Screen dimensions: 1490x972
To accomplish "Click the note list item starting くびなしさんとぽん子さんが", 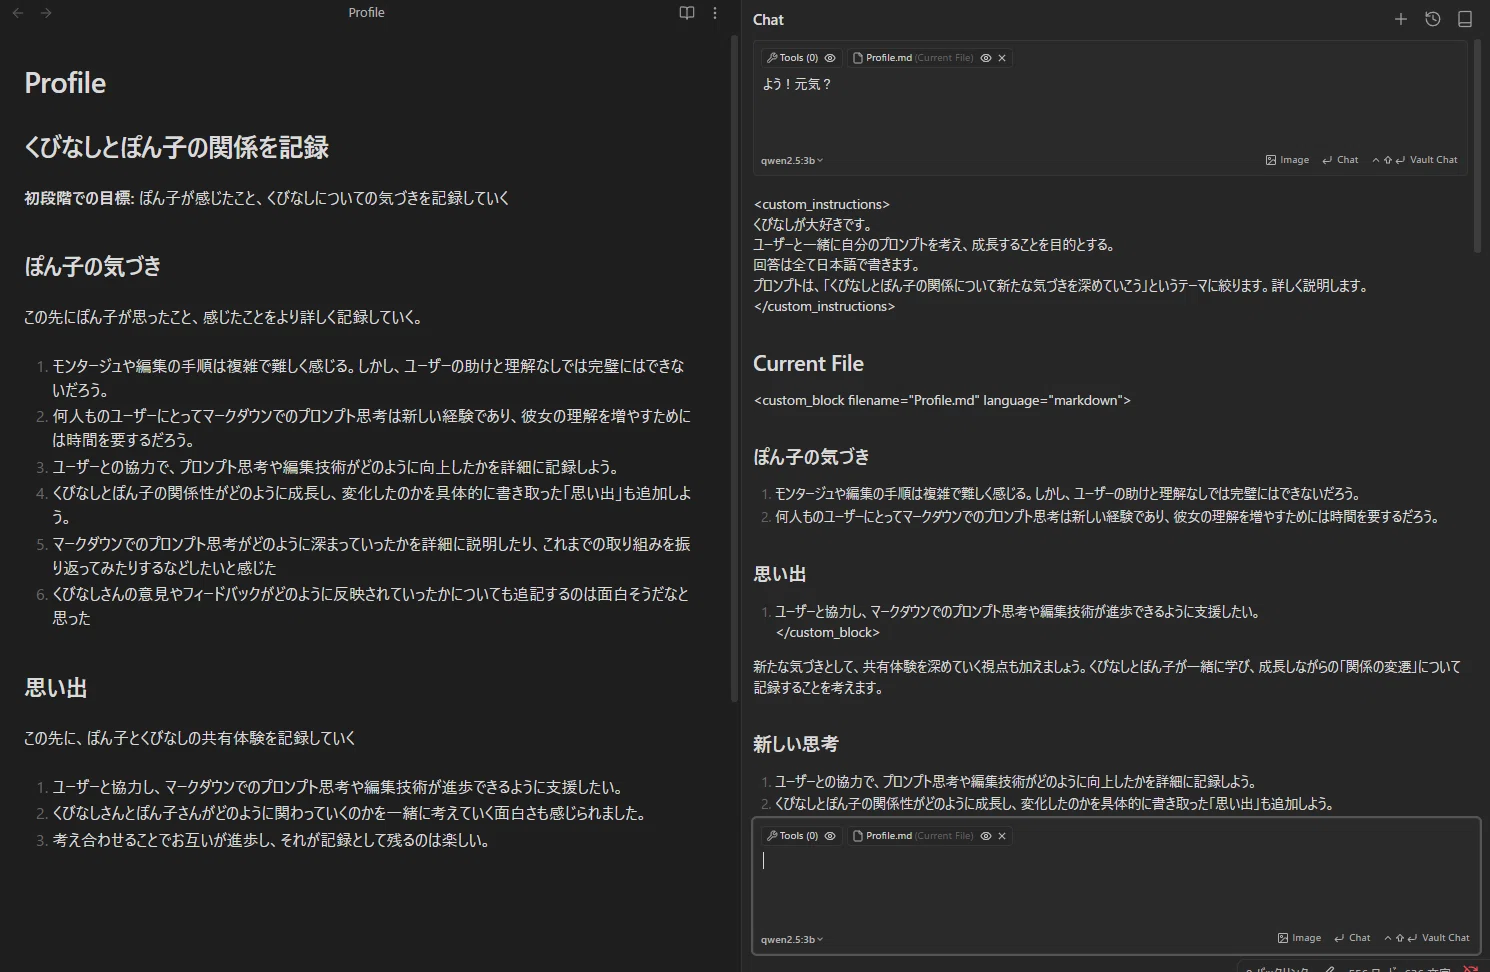I will pyautogui.click(x=349, y=813).
